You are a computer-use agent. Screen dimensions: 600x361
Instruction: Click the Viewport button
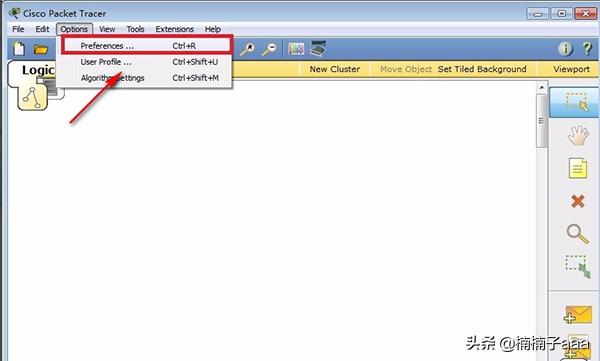571,69
